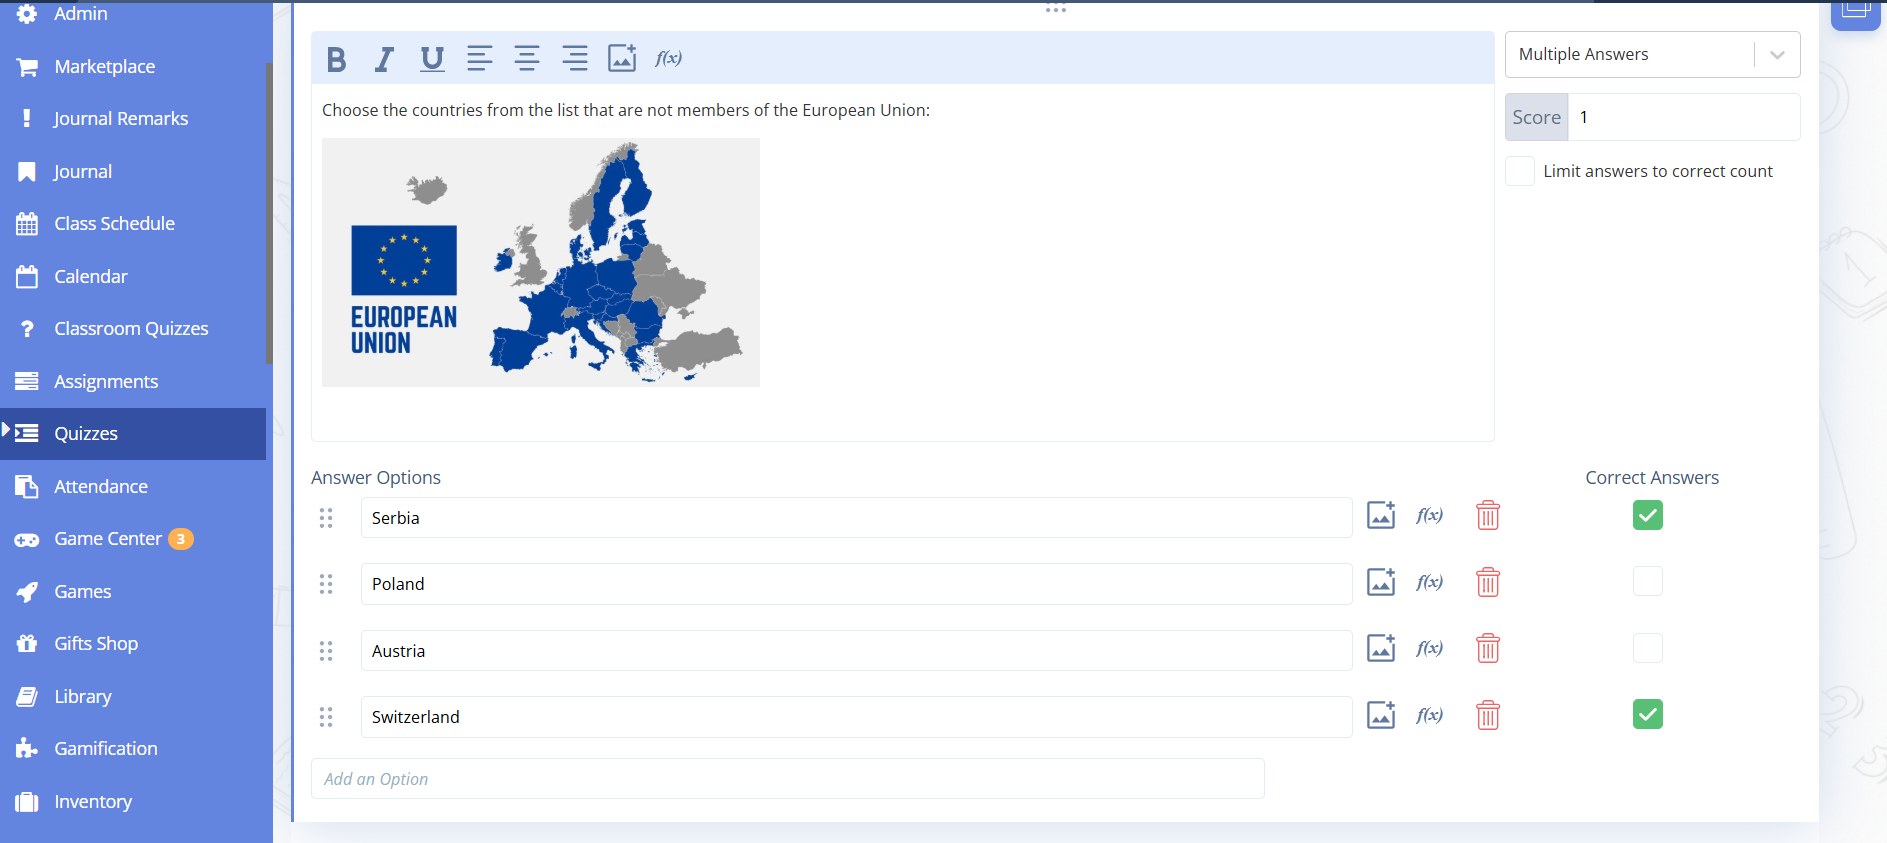Image resolution: width=1887 pixels, height=843 pixels.
Task: Click the Add an Option field
Action: pos(787,779)
